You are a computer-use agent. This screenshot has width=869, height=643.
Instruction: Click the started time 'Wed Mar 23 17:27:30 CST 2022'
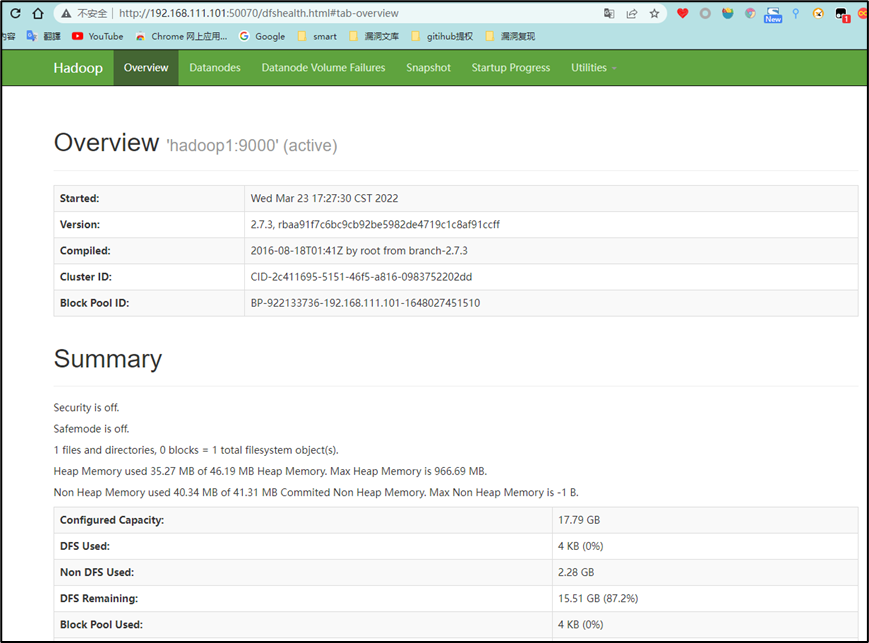pos(324,198)
